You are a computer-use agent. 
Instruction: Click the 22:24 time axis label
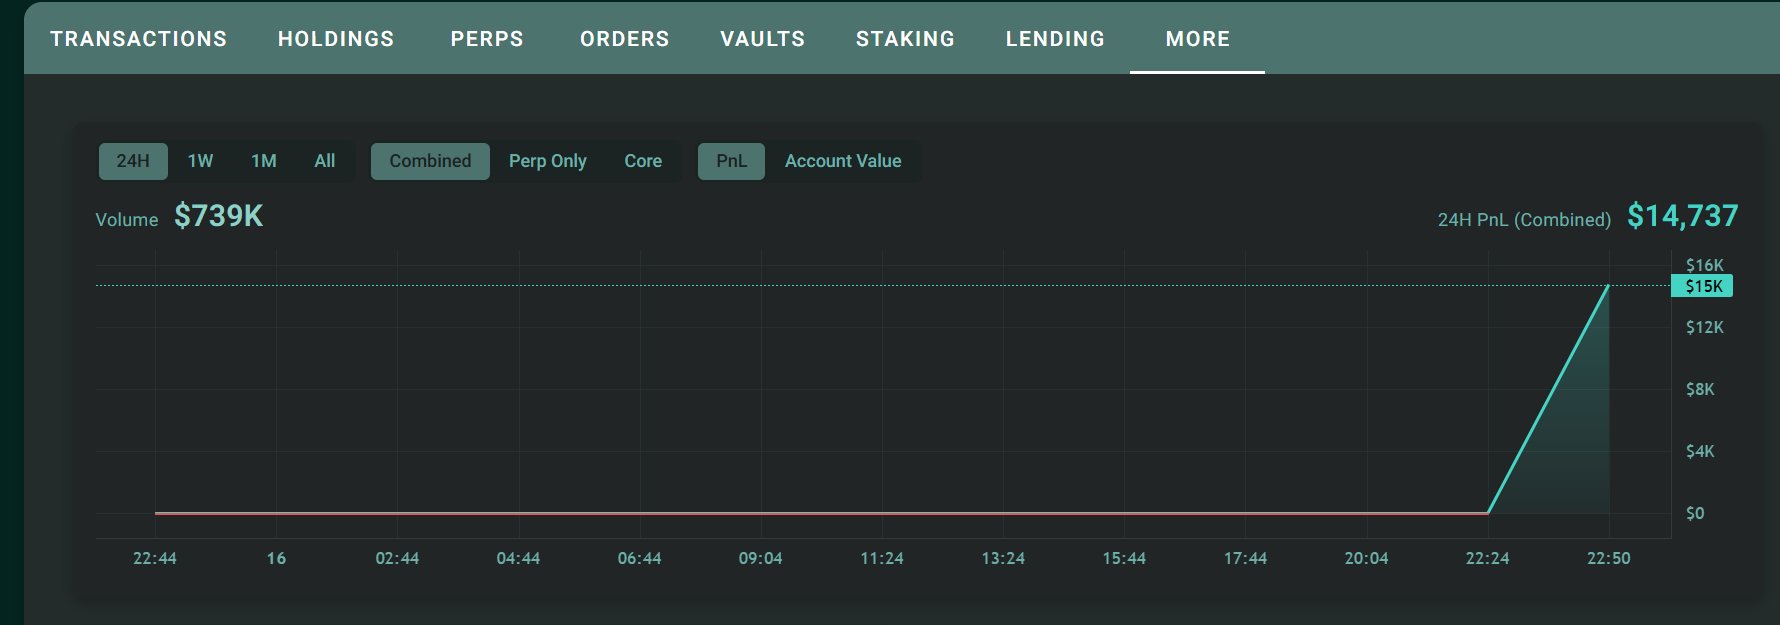pos(1487,558)
